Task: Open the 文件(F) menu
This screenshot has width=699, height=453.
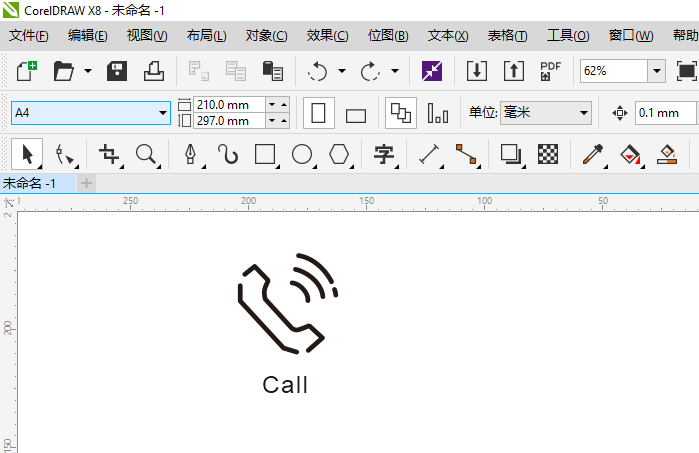Action: (x=29, y=35)
